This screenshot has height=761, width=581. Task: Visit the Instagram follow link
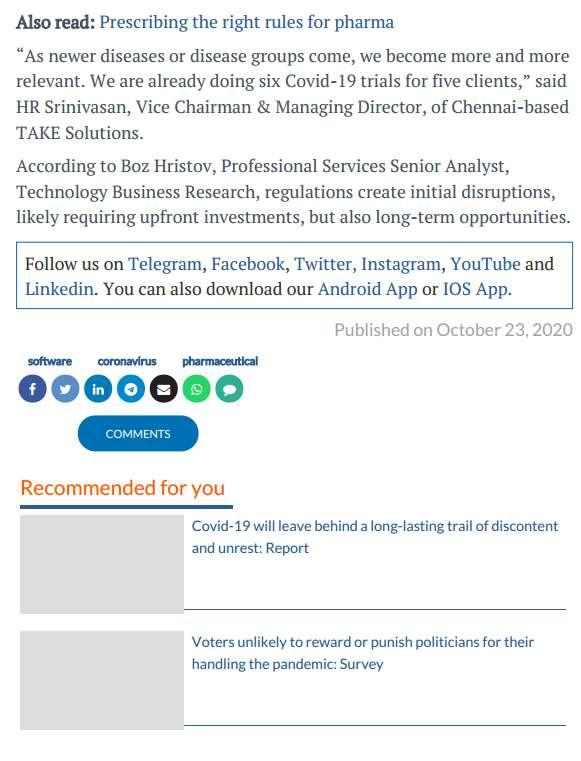tap(400, 264)
